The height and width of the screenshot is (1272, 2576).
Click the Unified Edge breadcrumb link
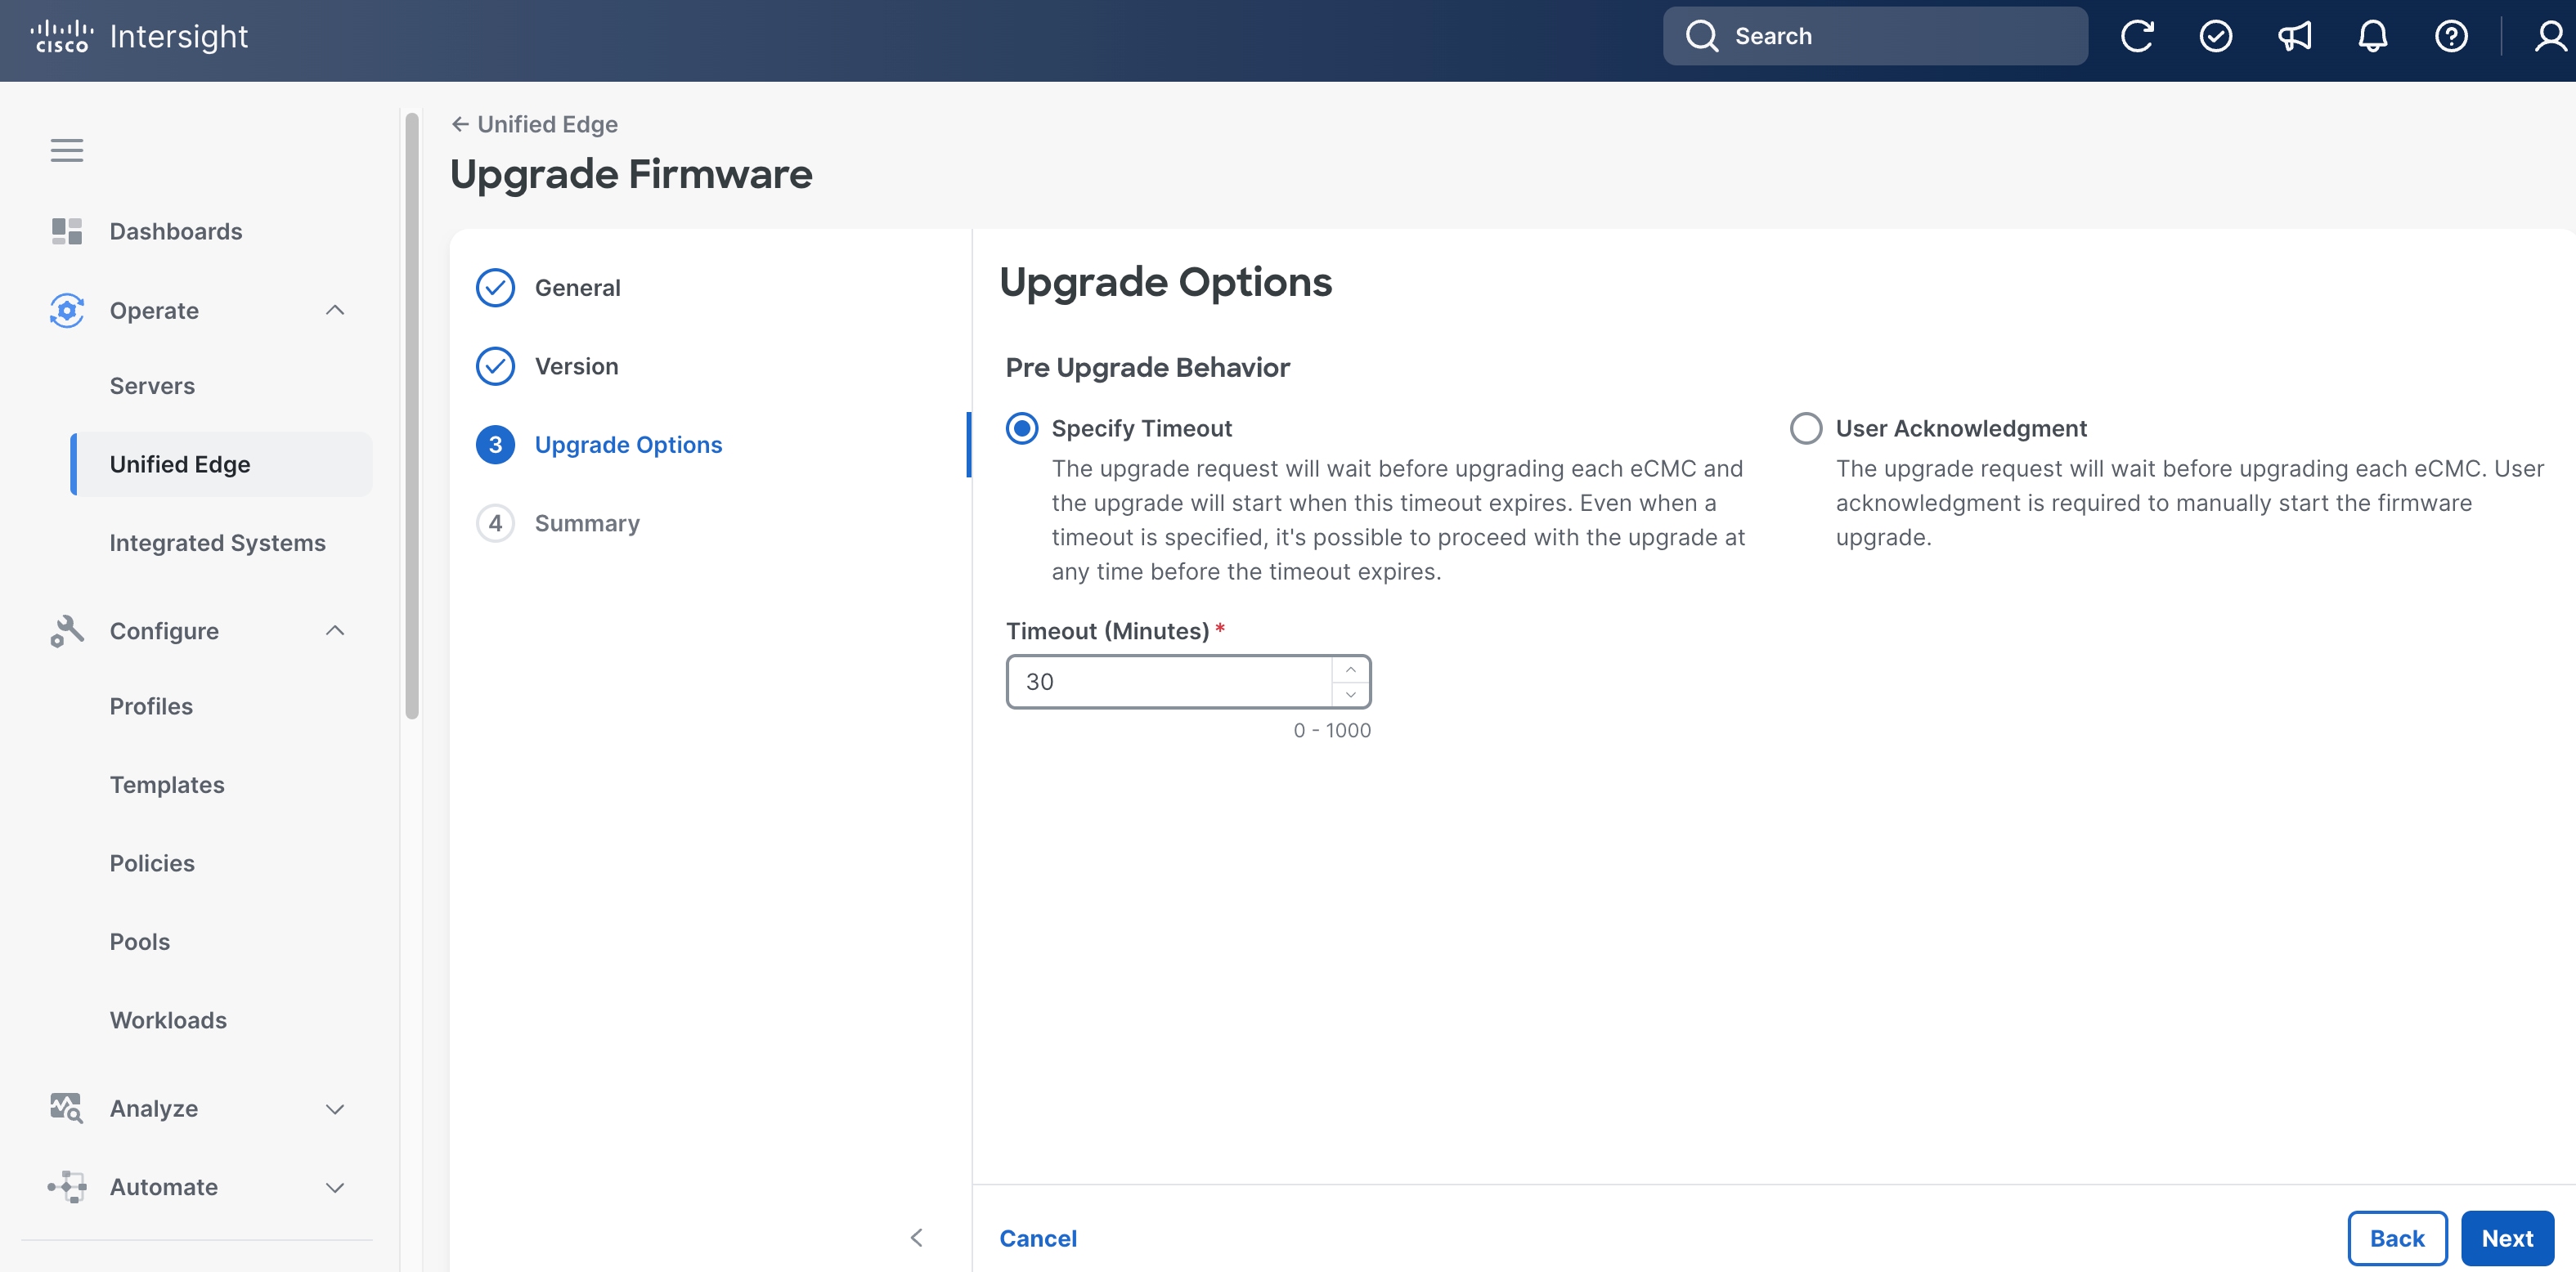pyautogui.click(x=547, y=124)
